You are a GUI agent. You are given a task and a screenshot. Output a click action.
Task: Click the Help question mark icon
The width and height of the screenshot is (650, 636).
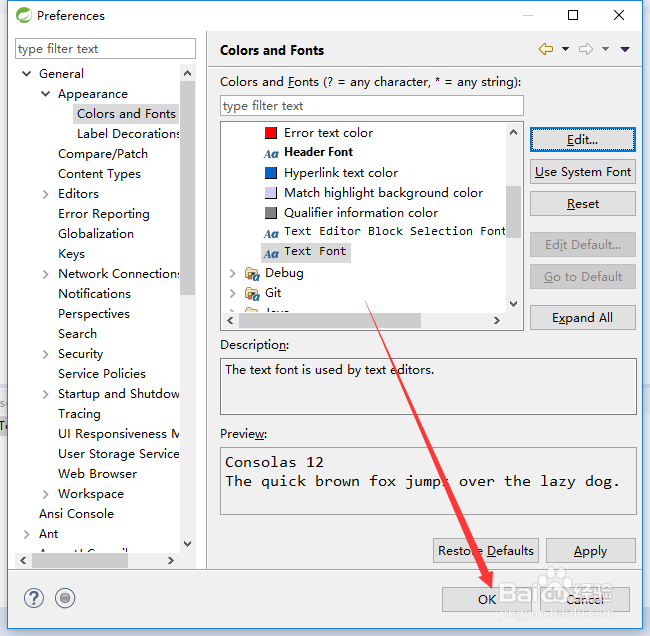pos(34,598)
